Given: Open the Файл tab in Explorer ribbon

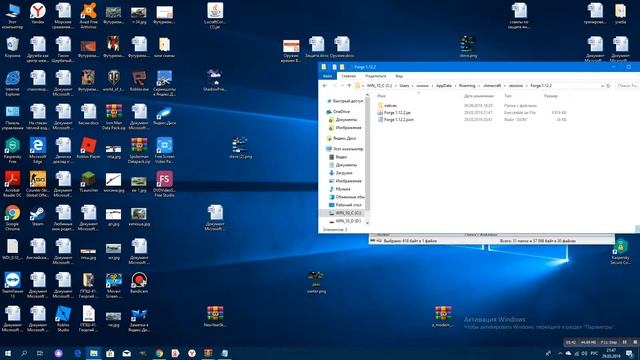Looking at the screenshot, I should 327,76.
